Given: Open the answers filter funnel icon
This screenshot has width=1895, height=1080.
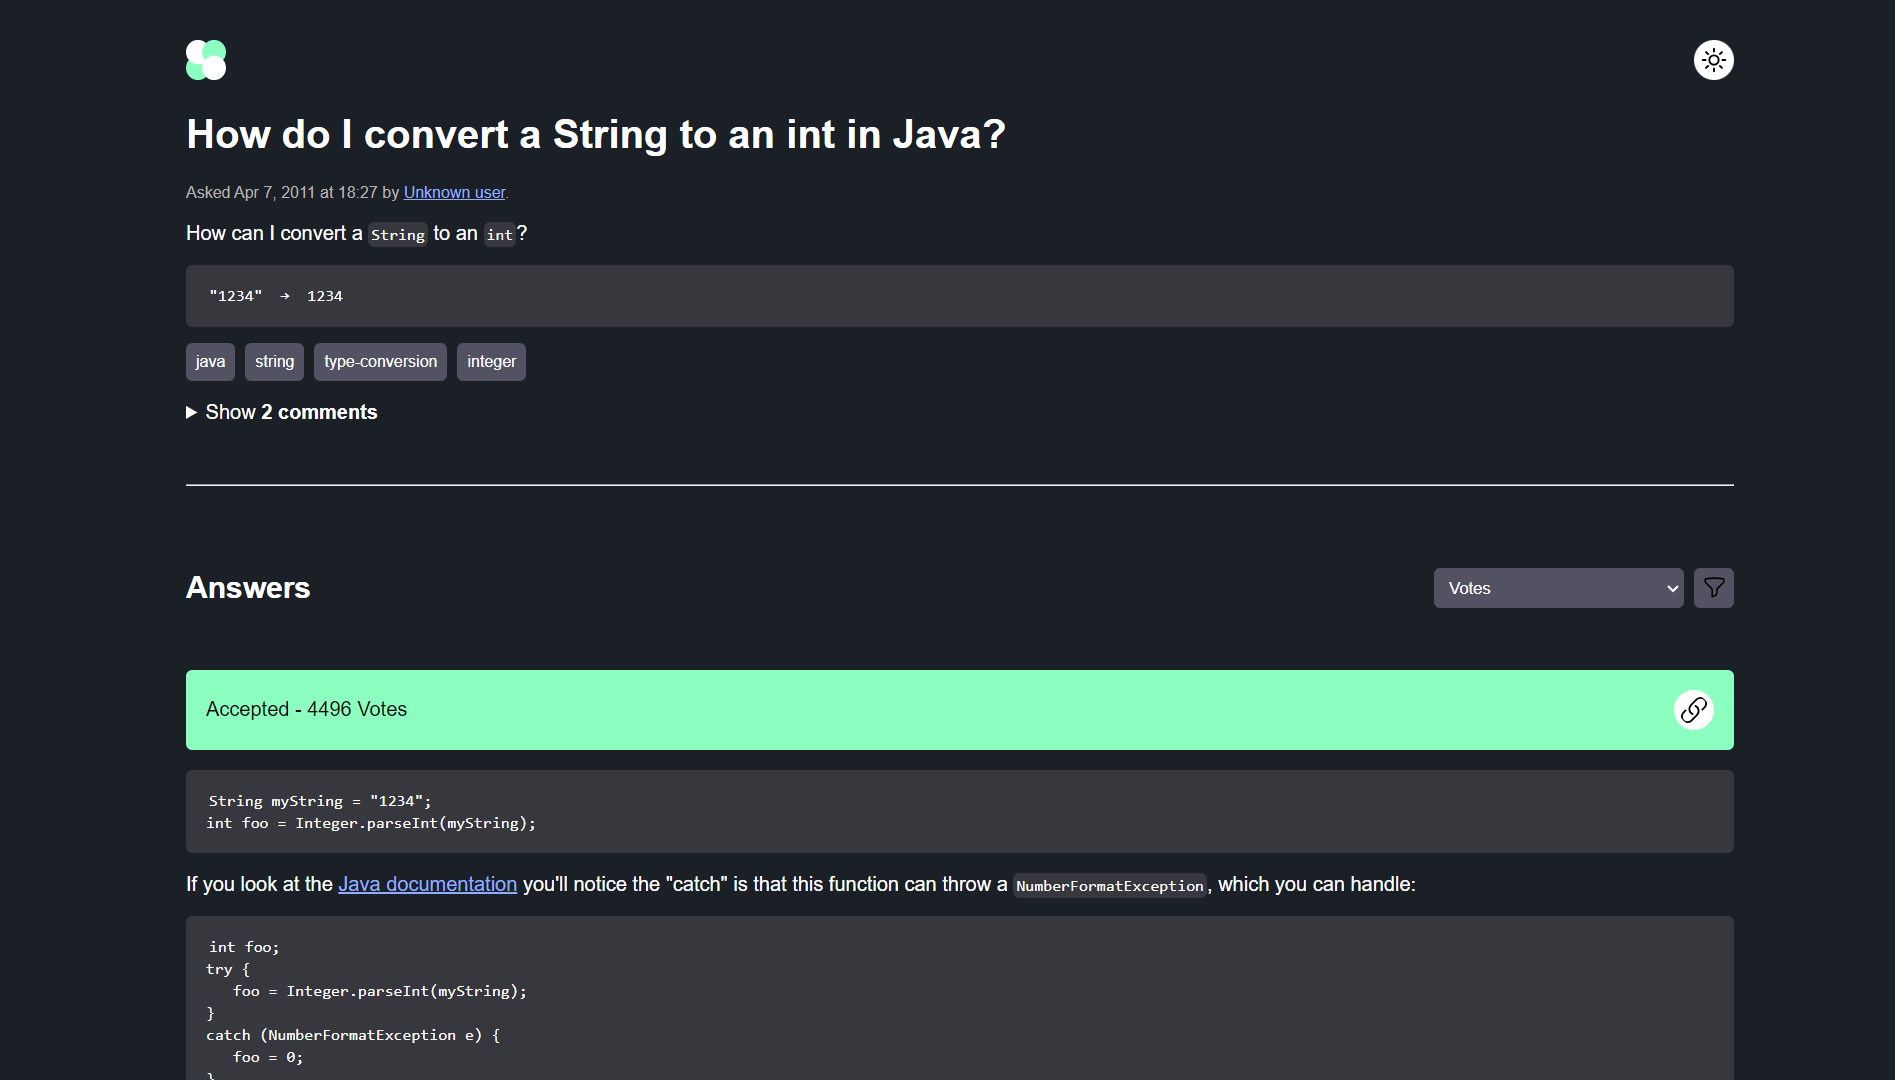Looking at the screenshot, I should (x=1713, y=588).
